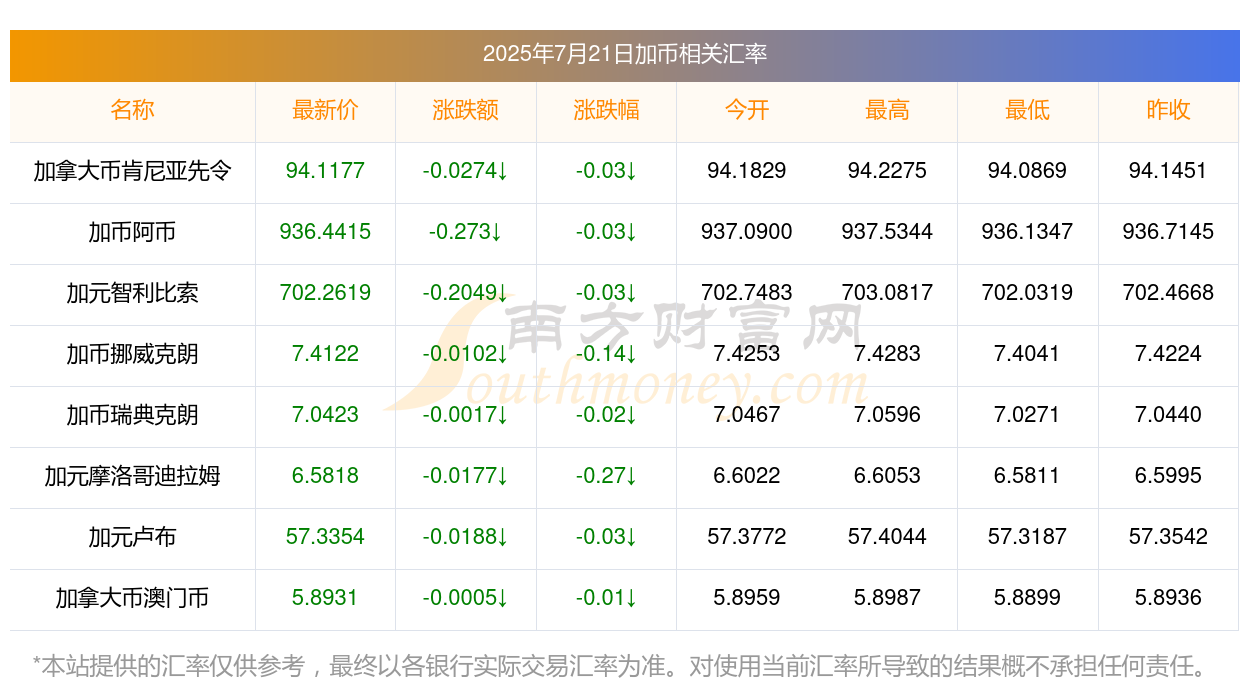1250x698 pixels.
Task: Click the 昨收 column header
Action: click(x=1168, y=110)
